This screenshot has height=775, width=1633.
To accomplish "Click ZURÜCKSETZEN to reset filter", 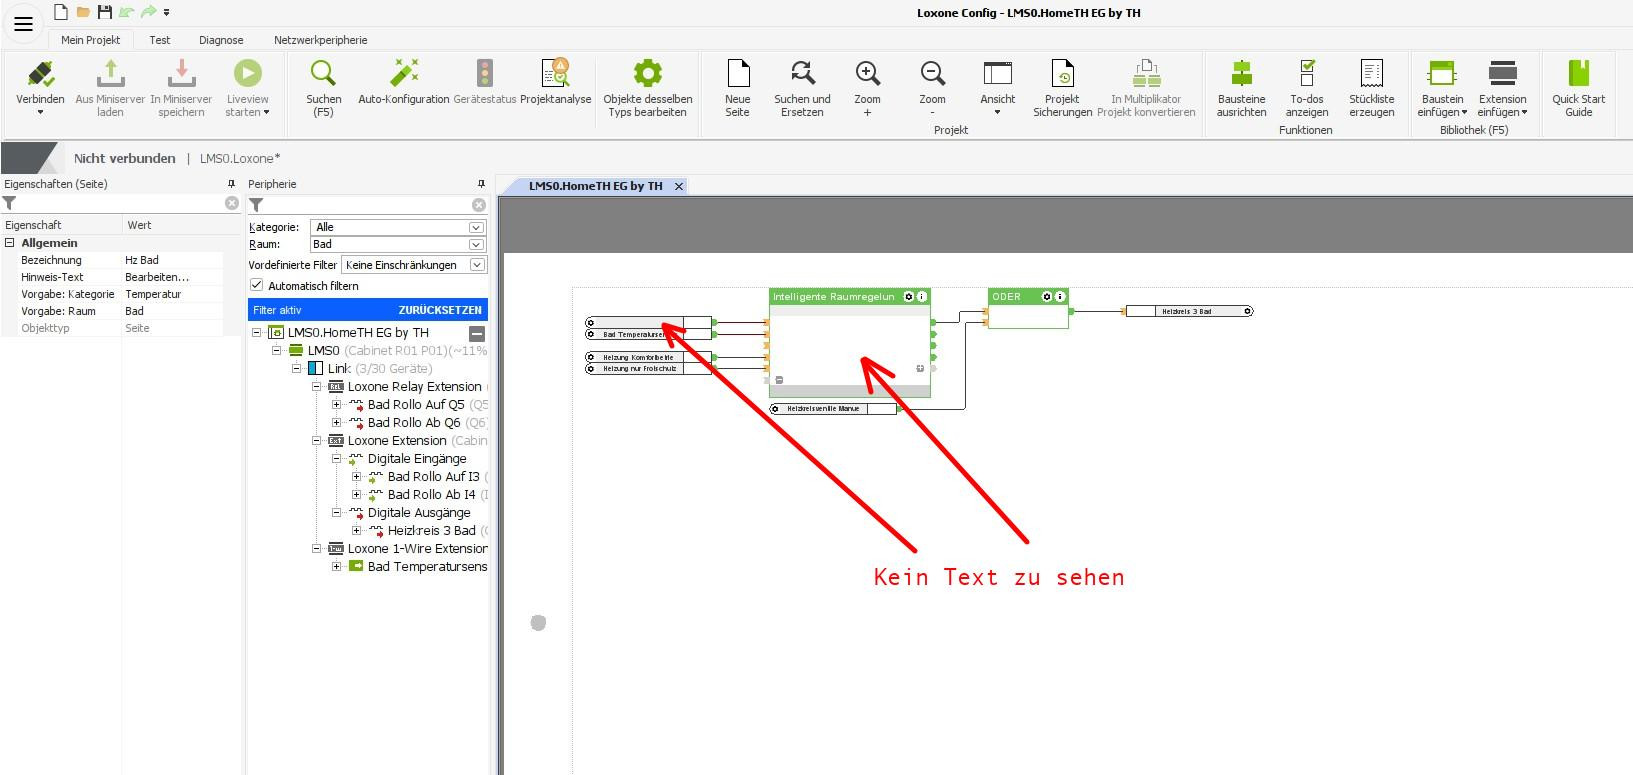I will (440, 310).
